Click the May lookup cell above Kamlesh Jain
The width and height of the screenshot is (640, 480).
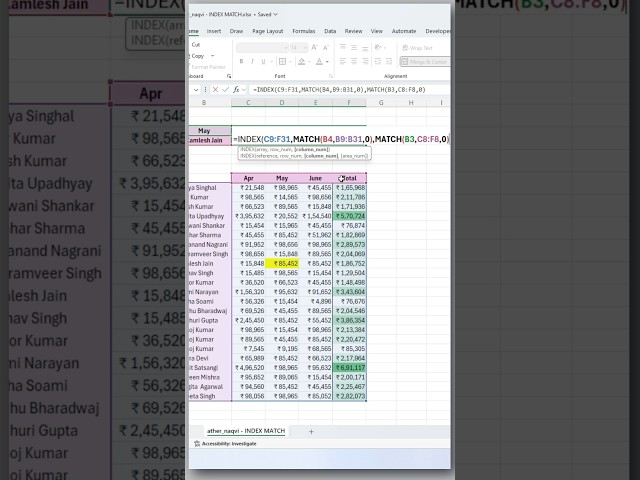pos(210,131)
